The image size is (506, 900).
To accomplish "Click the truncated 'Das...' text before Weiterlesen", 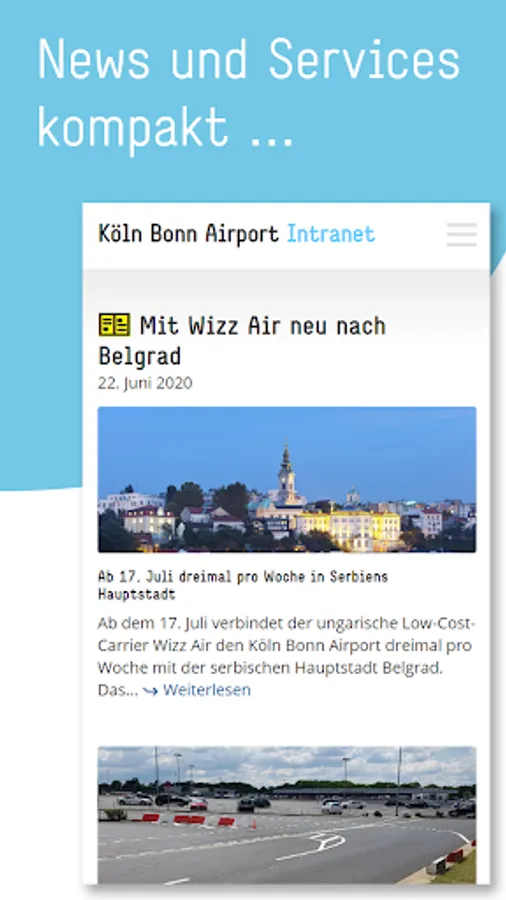I will 118,690.
